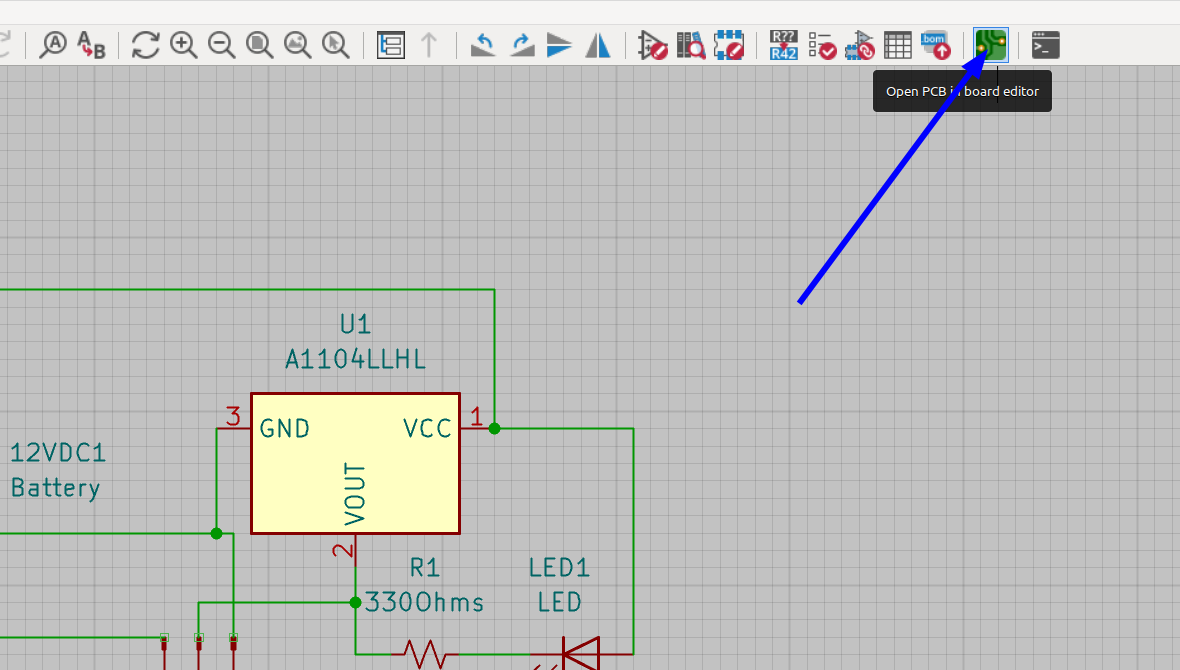Open the VSM command terminal

click(x=1045, y=44)
